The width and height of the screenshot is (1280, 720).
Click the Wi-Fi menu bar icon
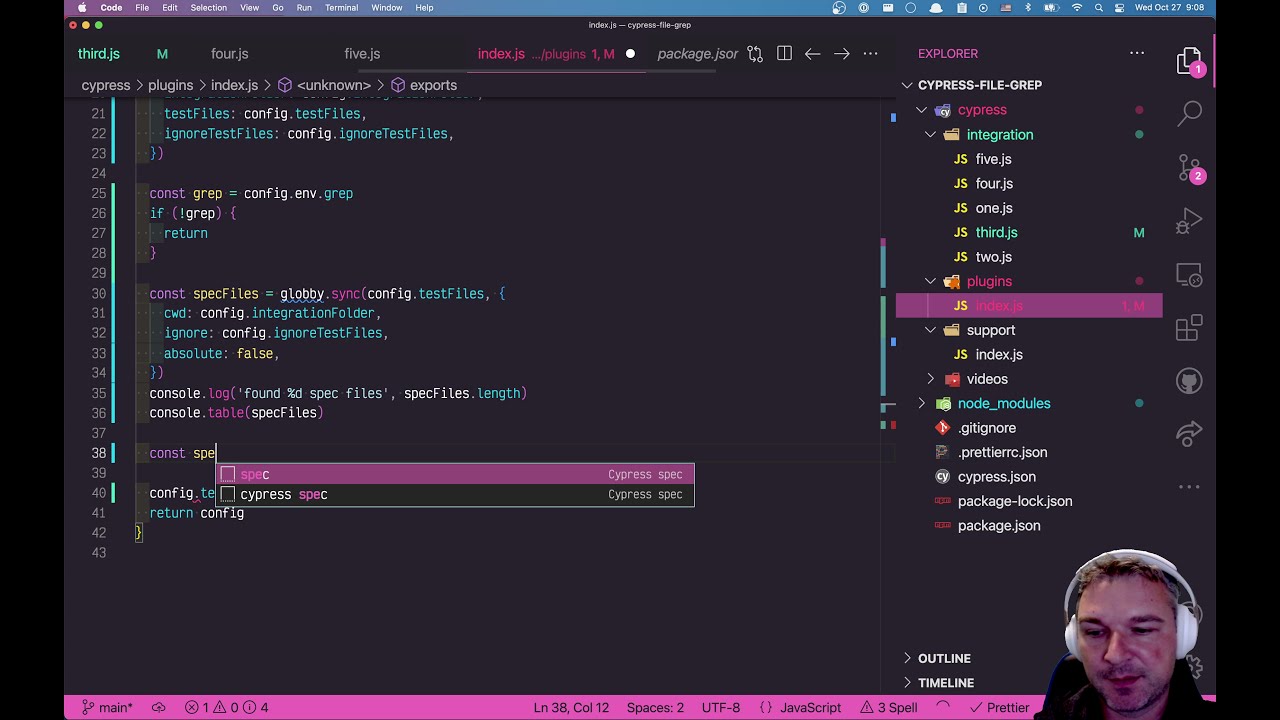click(x=1076, y=8)
